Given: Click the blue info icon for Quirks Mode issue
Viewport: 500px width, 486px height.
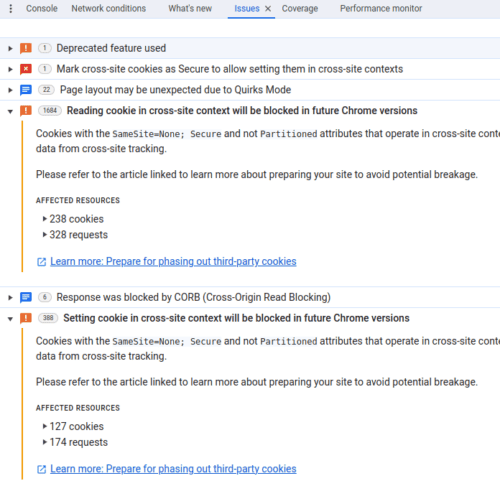Looking at the screenshot, I should coord(26,90).
